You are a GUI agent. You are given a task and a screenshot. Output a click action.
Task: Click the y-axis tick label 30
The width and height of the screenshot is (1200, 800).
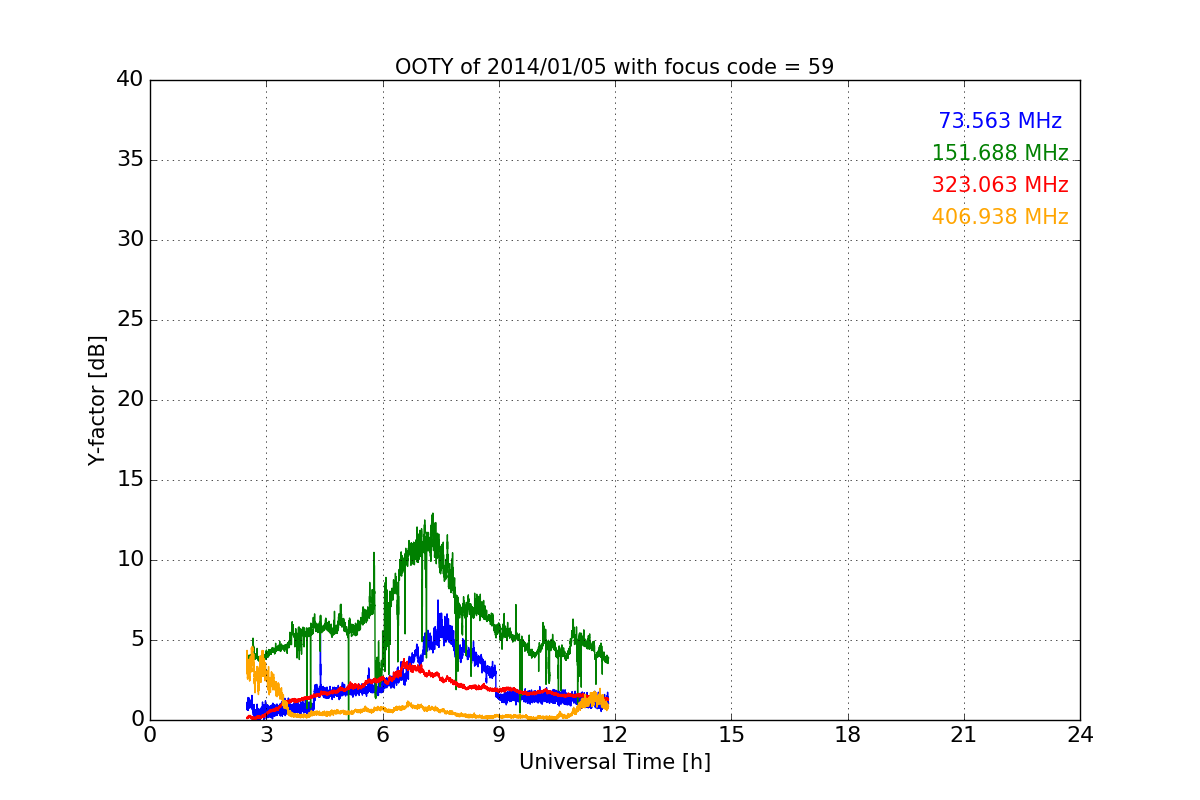tap(130, 240)
